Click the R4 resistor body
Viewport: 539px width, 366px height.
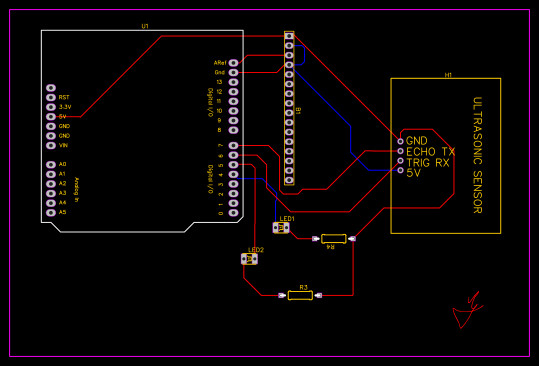point(333,239)
